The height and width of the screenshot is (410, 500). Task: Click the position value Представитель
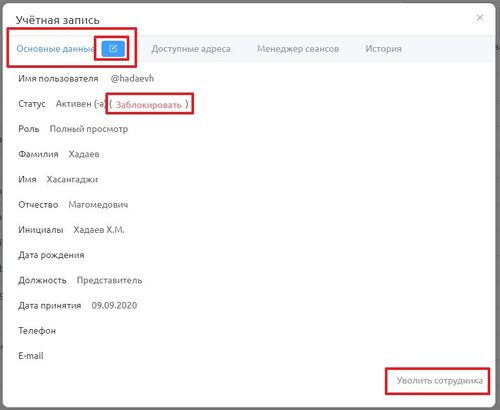pos(109,280)
